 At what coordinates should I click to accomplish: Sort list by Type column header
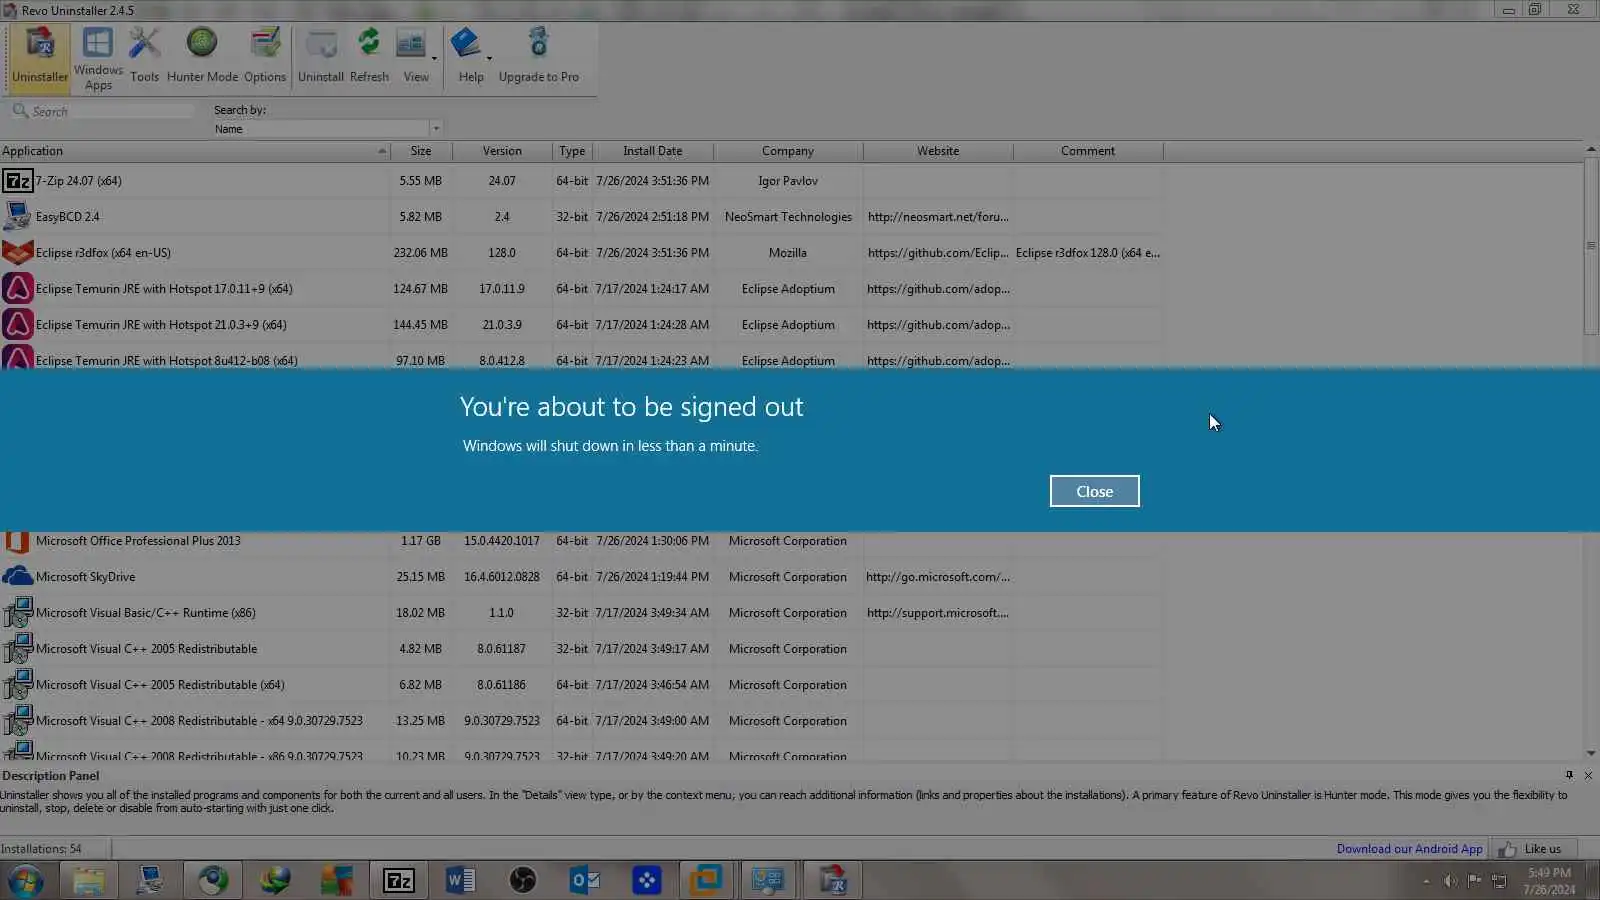[572, 151]
